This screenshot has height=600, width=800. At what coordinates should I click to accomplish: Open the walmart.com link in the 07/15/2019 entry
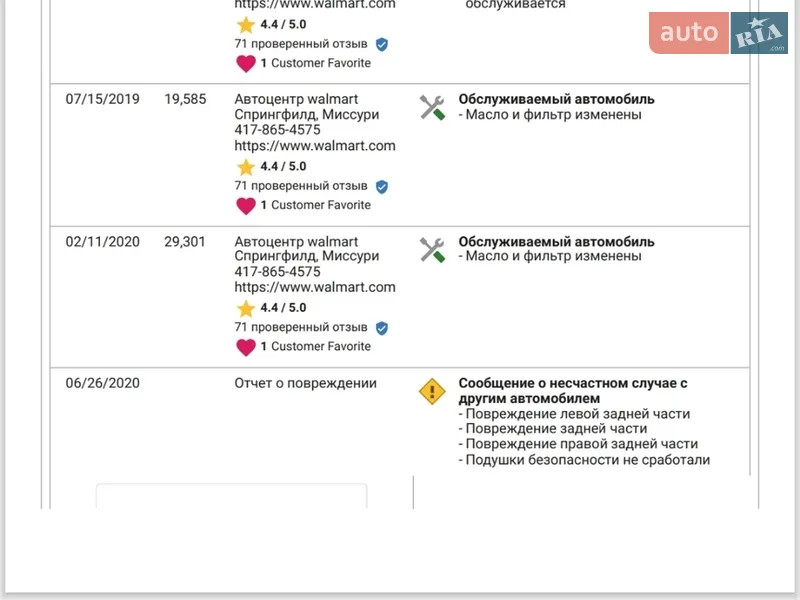314,146
